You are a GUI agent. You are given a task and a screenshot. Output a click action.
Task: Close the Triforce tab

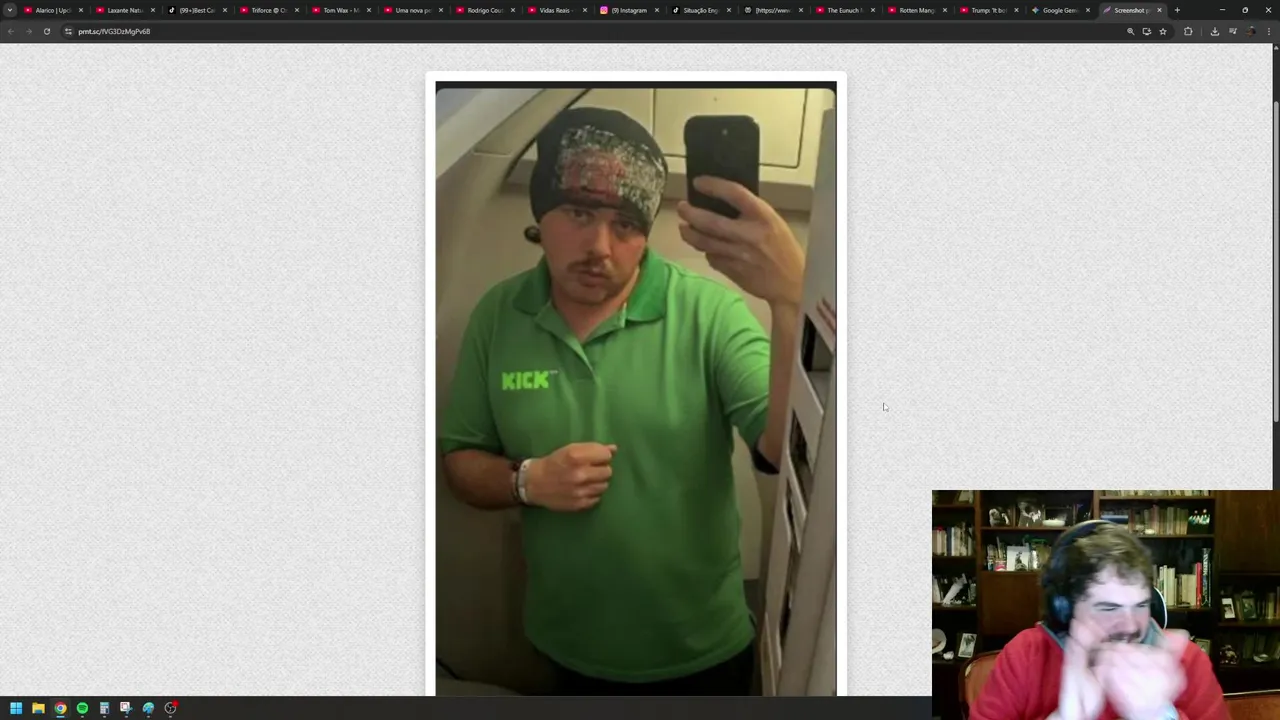297,10
